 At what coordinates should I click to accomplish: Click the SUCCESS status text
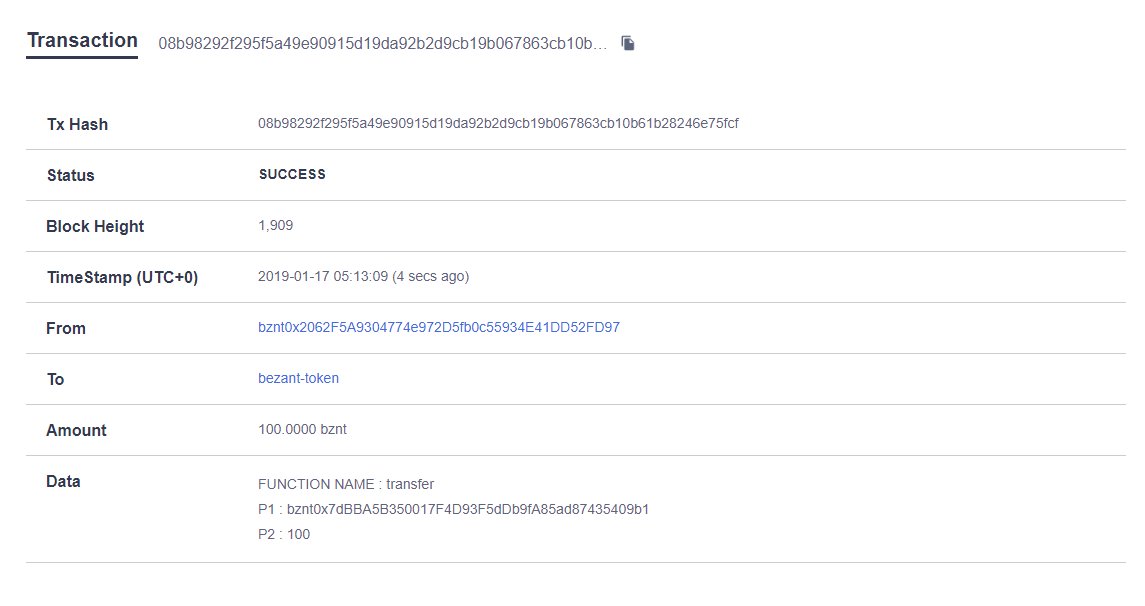[292, 174]
